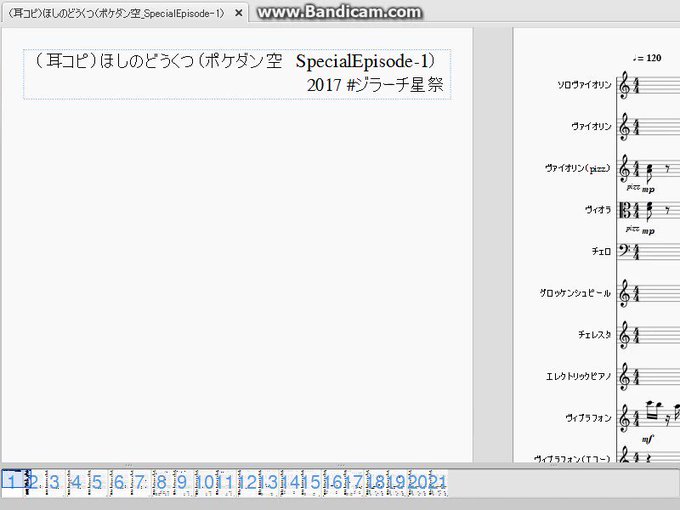The height and width of the screenshot is (510, 680).
Task: Select the チェロ staff label
Action: [601, 251]
